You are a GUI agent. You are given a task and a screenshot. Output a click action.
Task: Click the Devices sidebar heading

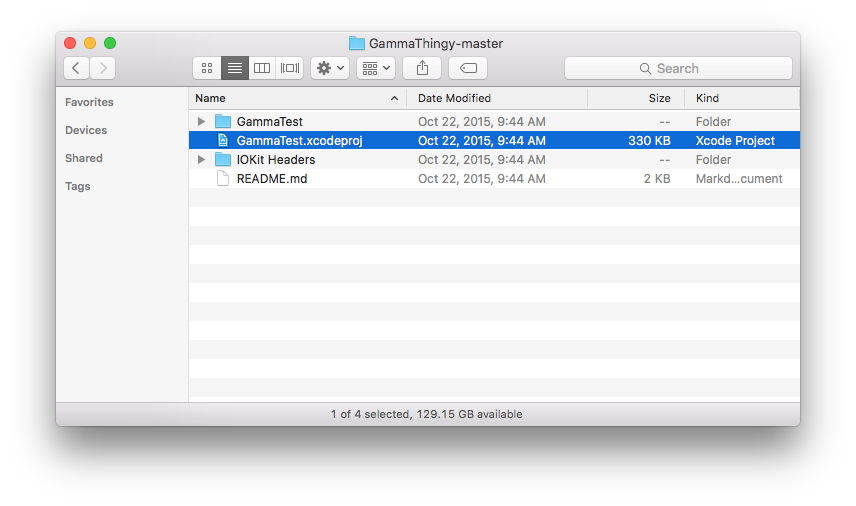click(x=86, y=130)
